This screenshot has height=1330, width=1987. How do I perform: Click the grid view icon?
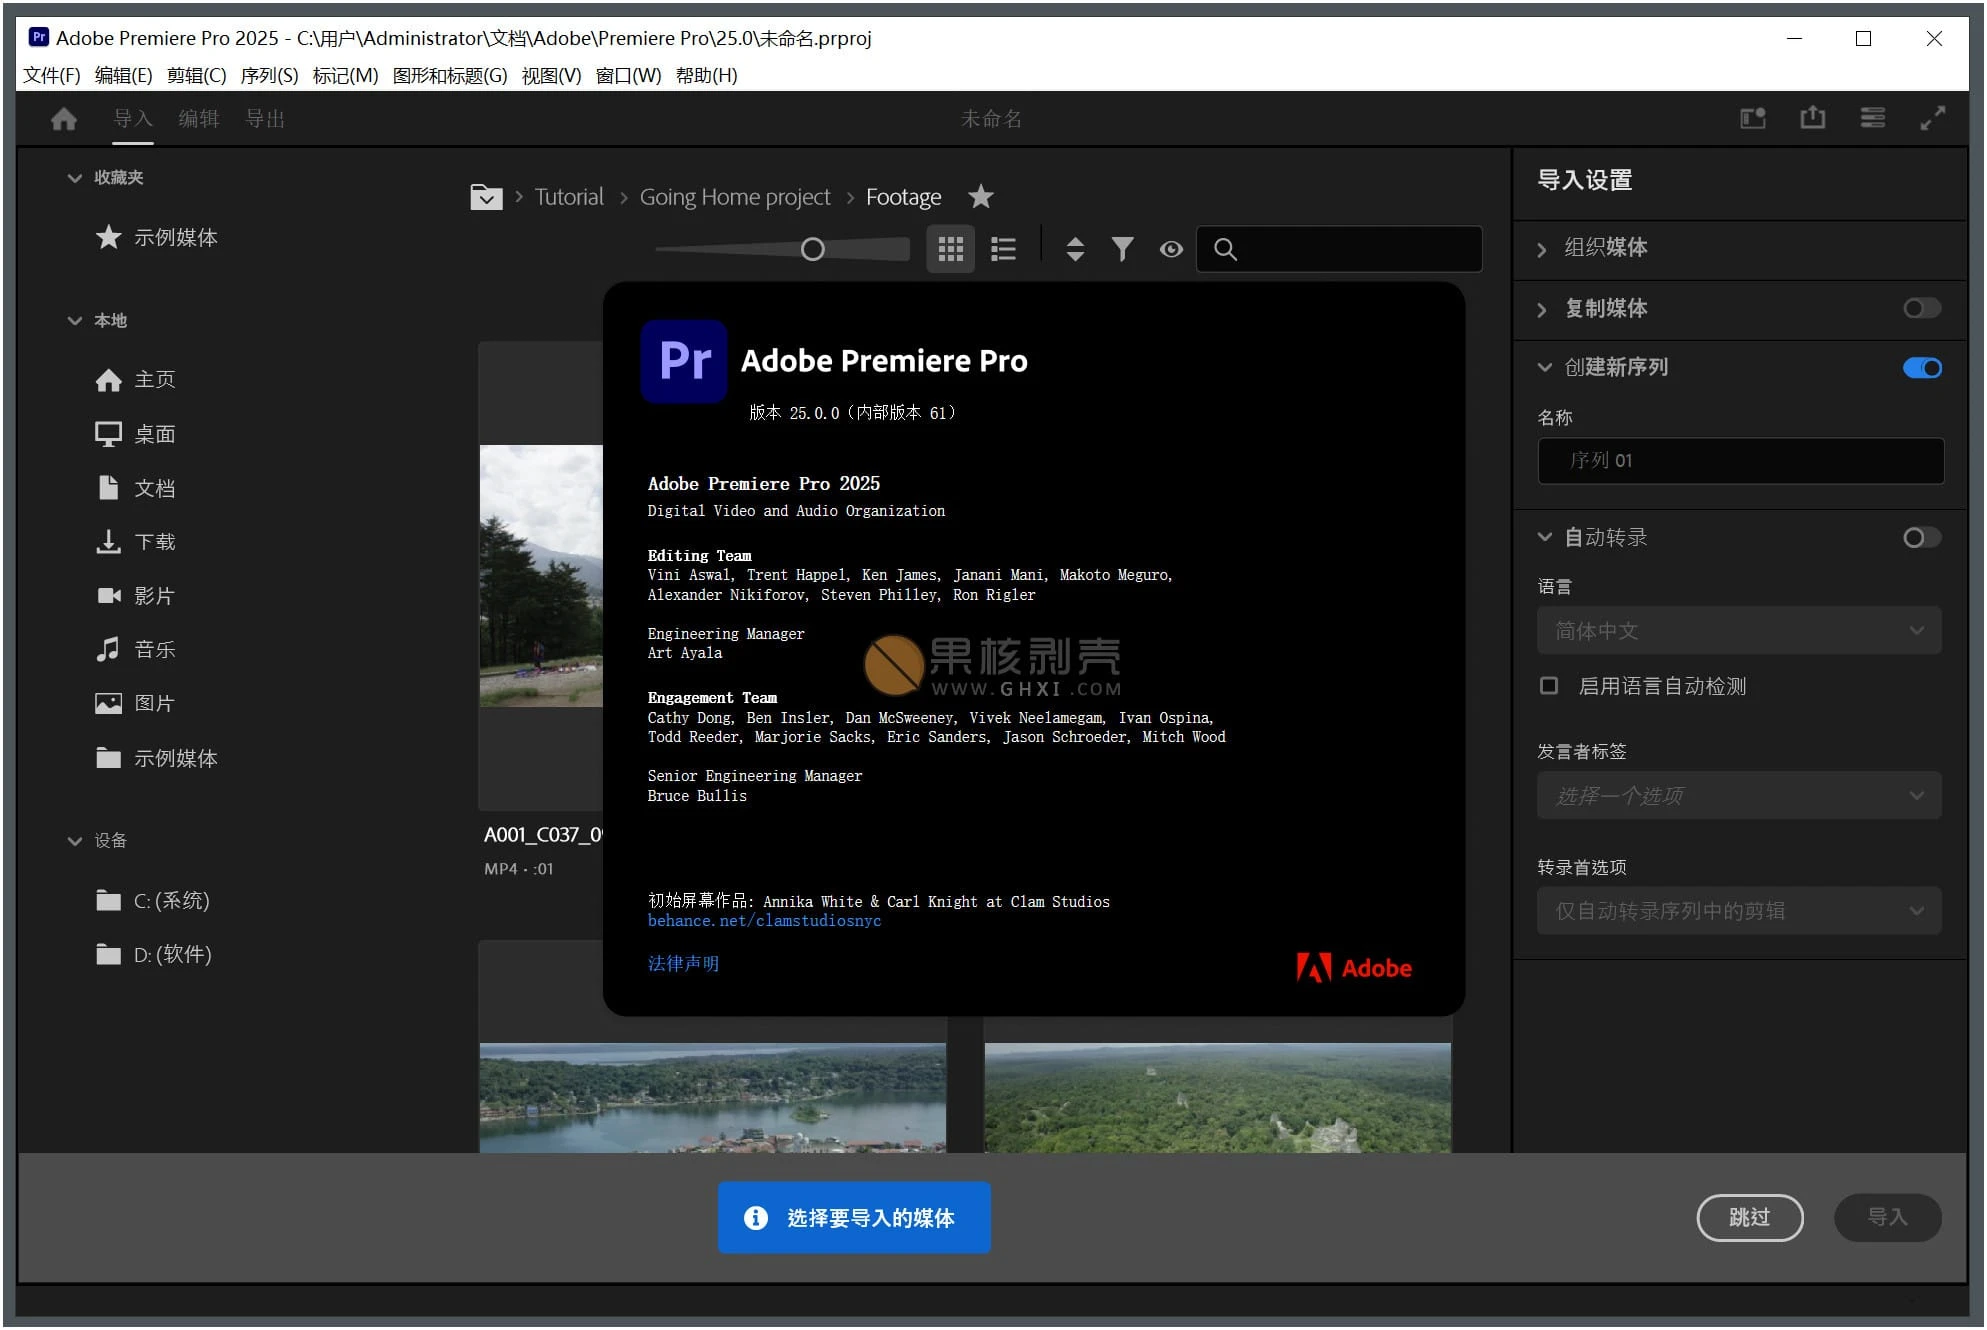[950, 248]
